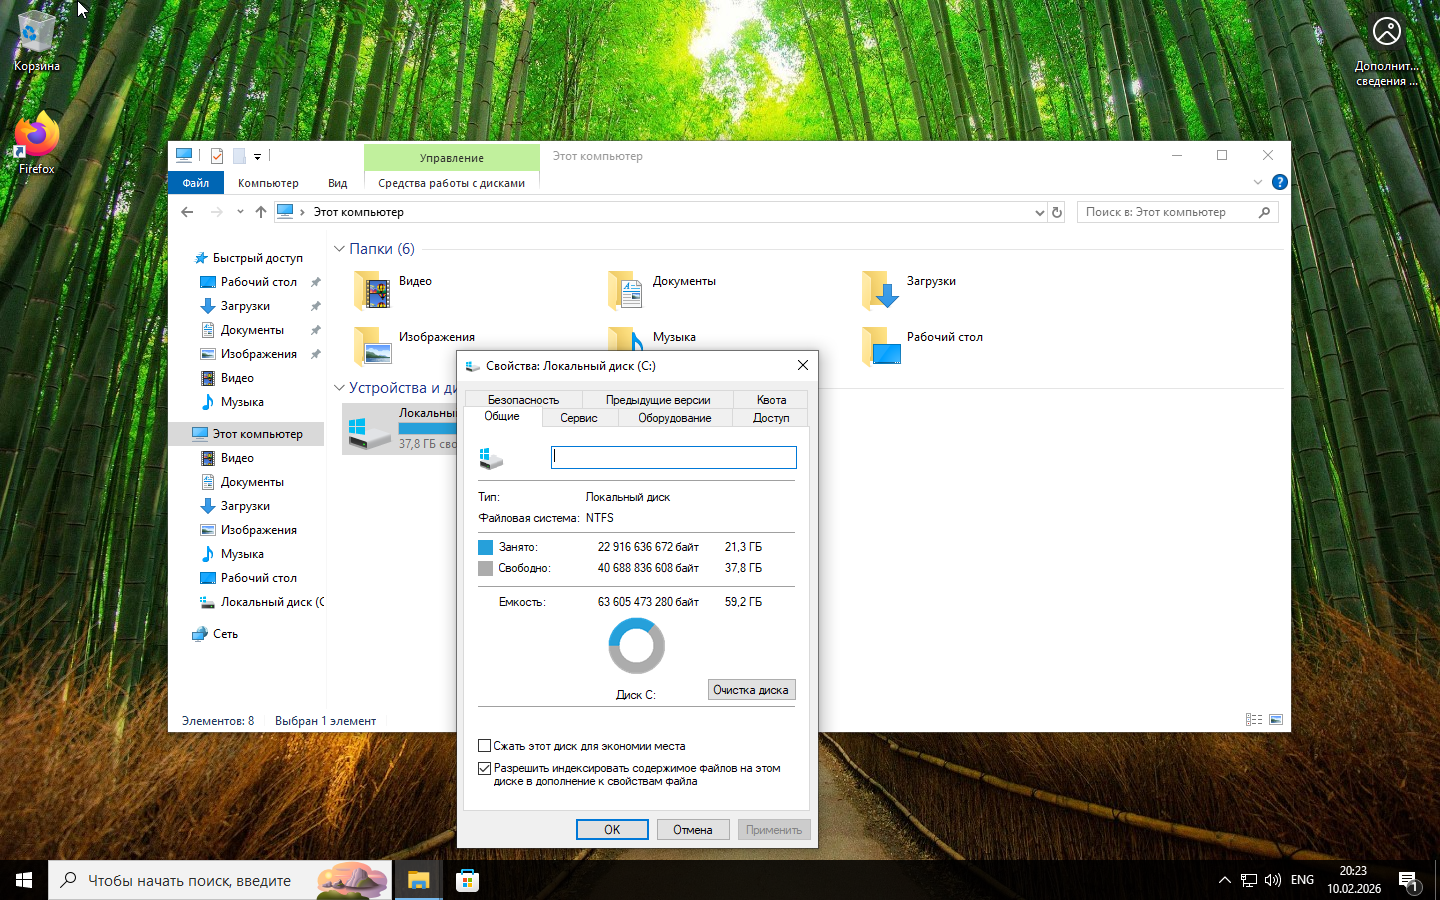Go up one folder level arrow
The width and height of the screenshot is (1440, 900).
[261, 212]
